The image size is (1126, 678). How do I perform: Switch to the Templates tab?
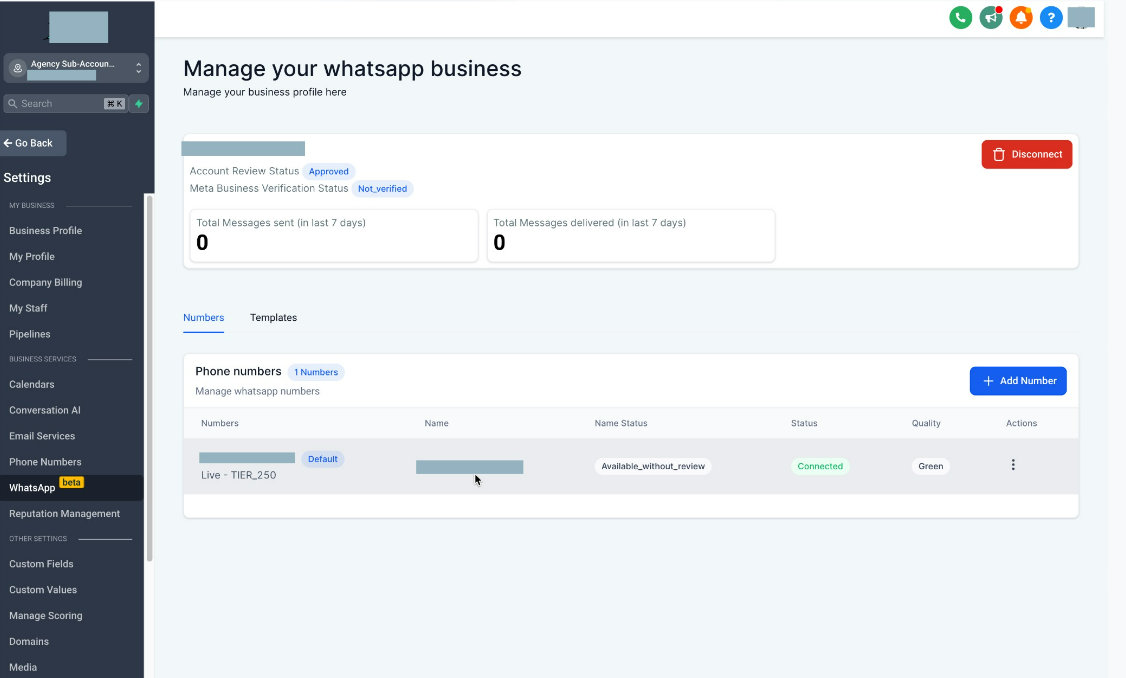point(273,318)
